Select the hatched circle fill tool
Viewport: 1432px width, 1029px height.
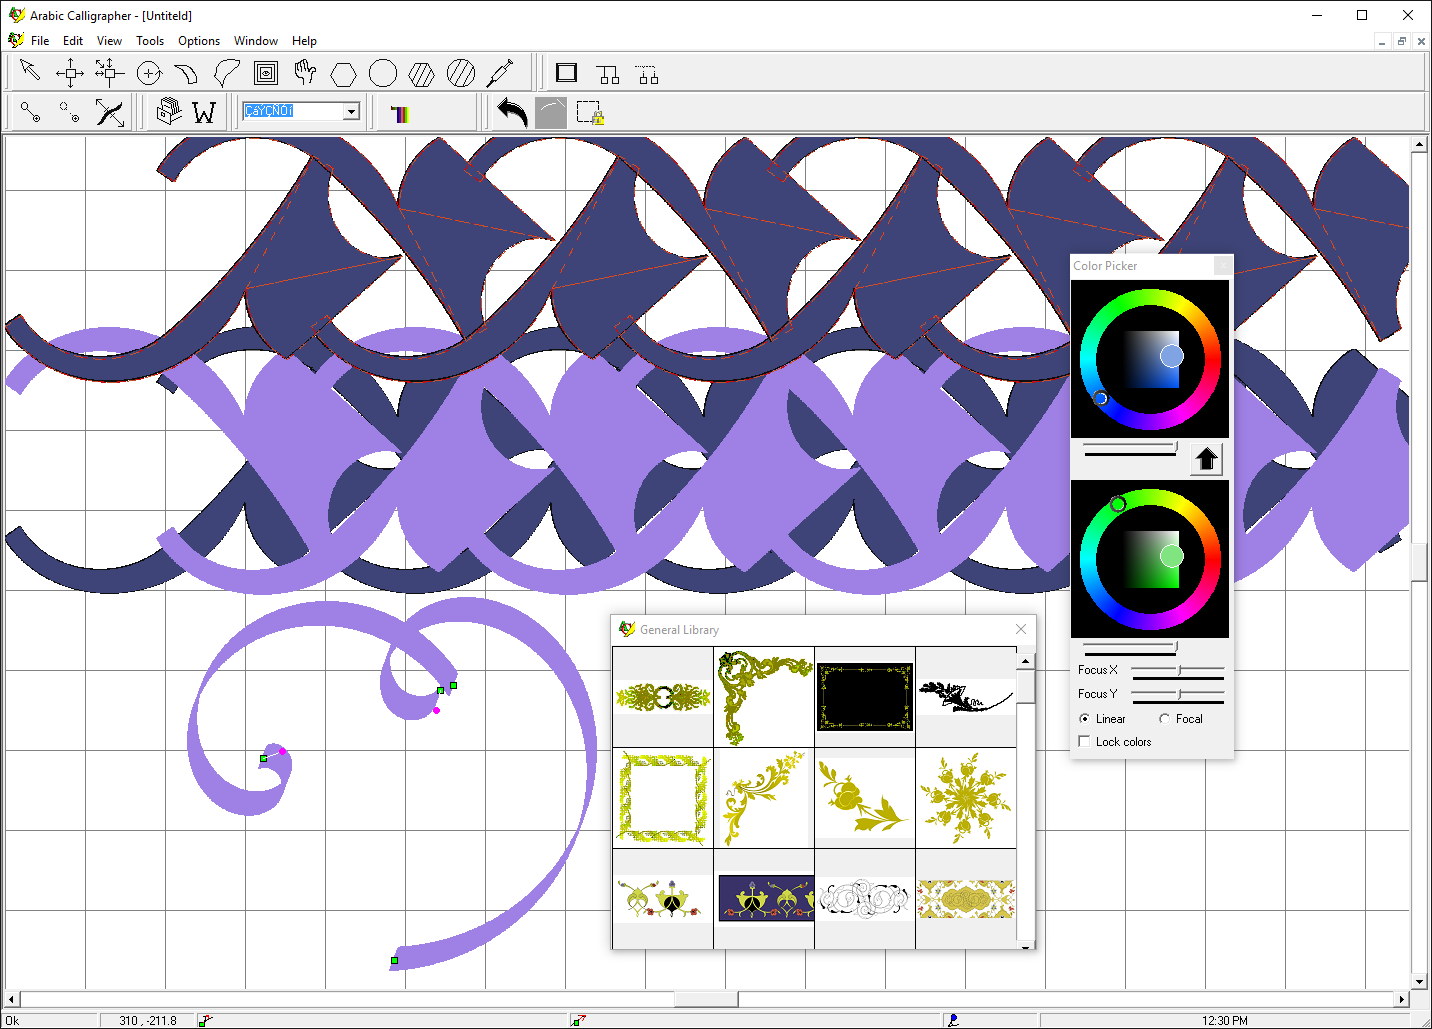click(461, 73)
